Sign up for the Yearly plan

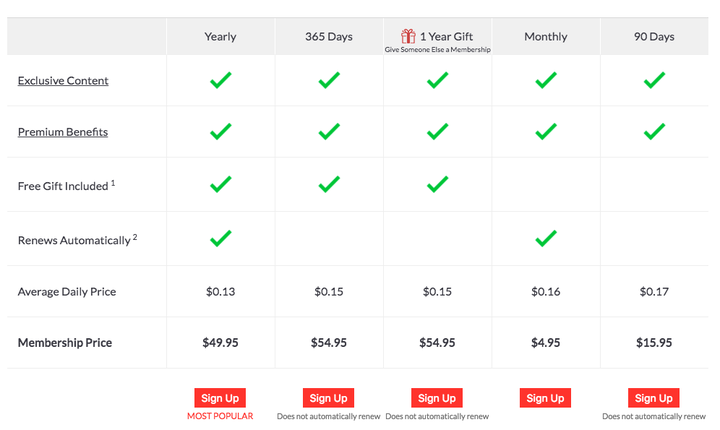pos(220,398)
